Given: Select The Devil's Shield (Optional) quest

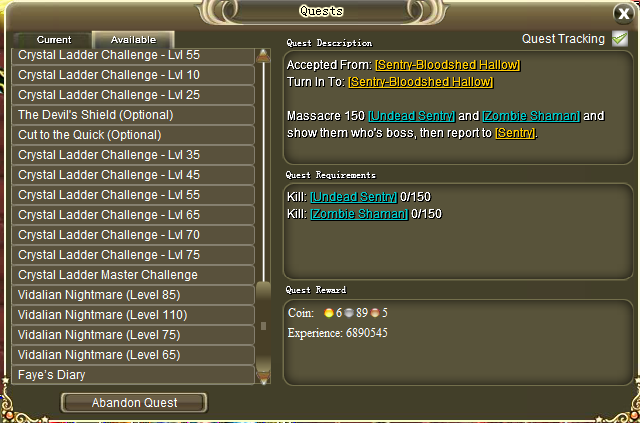Looking at the screenshot, I should [133, 115].
